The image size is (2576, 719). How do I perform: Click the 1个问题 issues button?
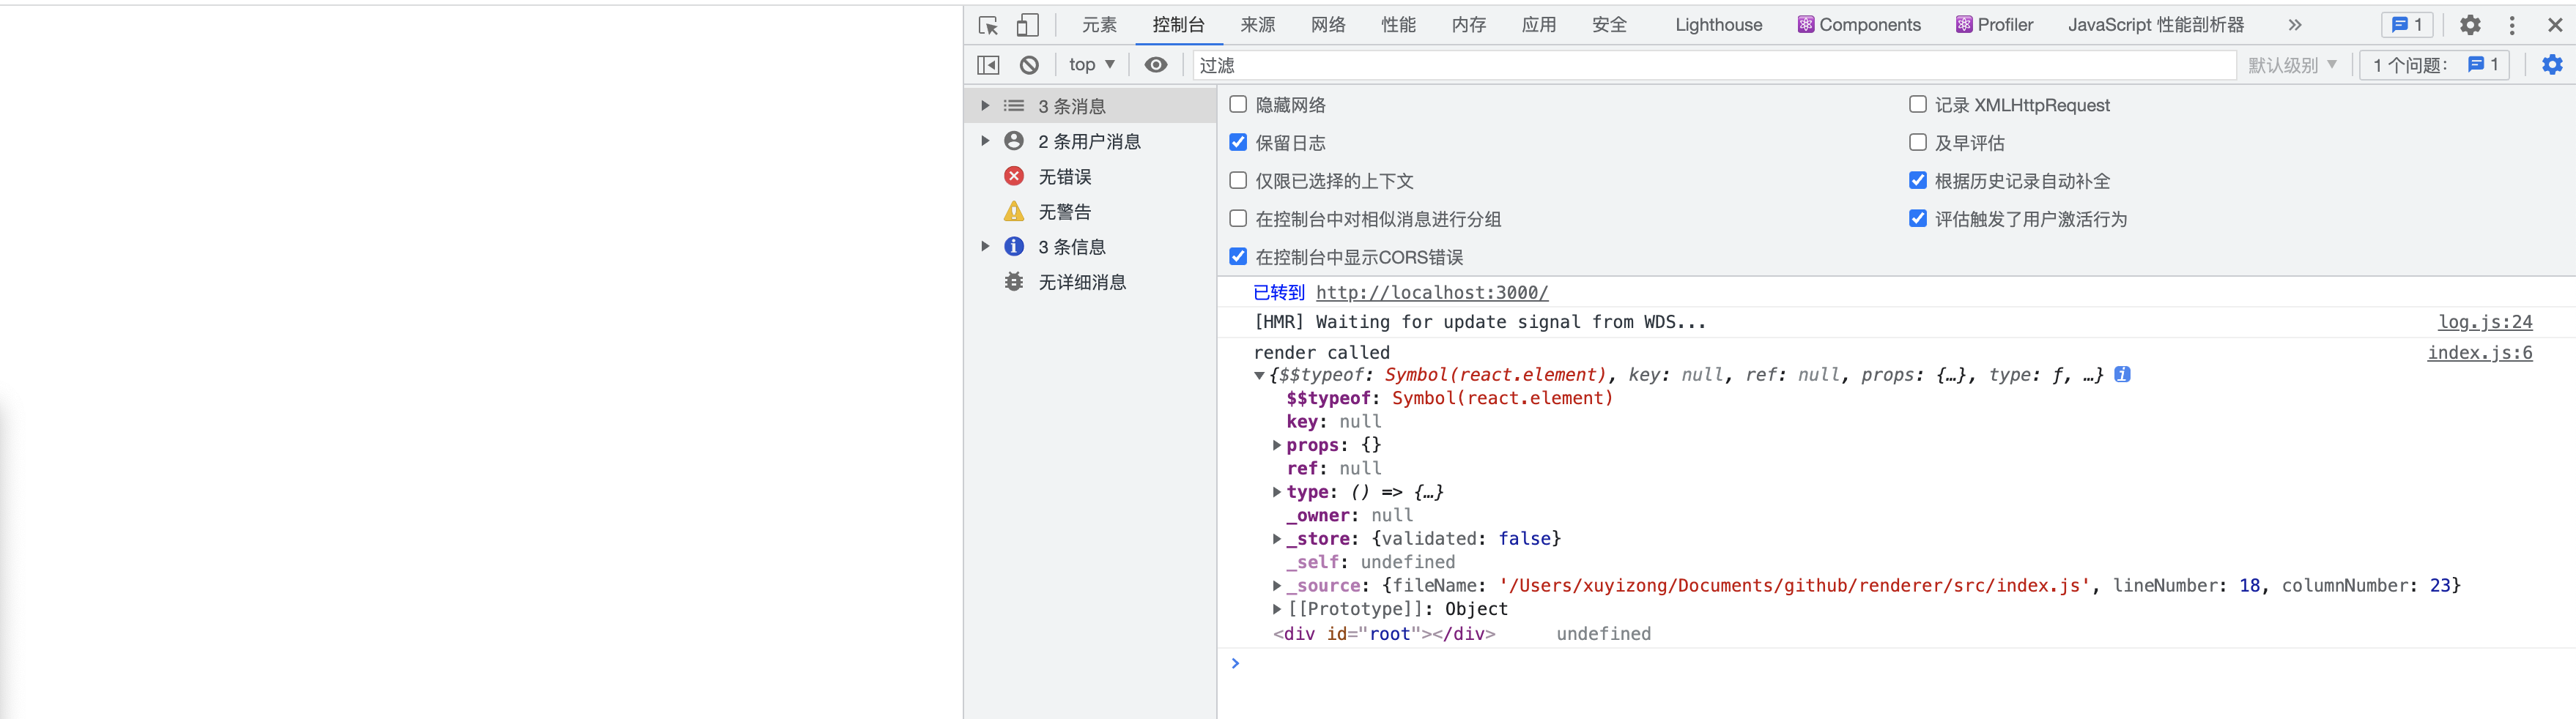(2434, 64)
